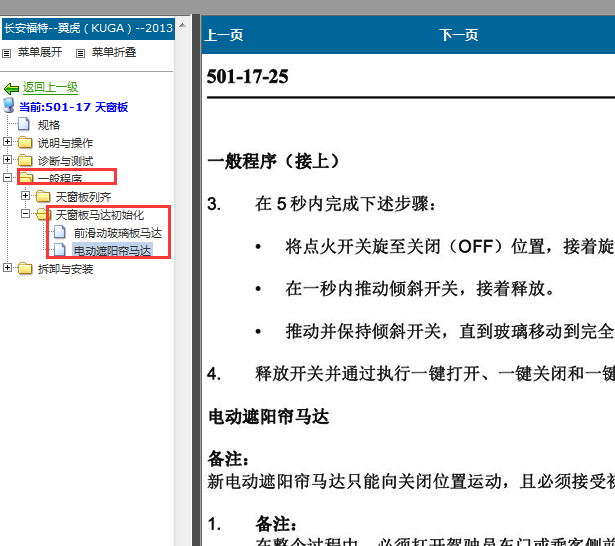615x546 pixels.
Task: Select 说明与操作 in the tree
Action: [65, 143]
